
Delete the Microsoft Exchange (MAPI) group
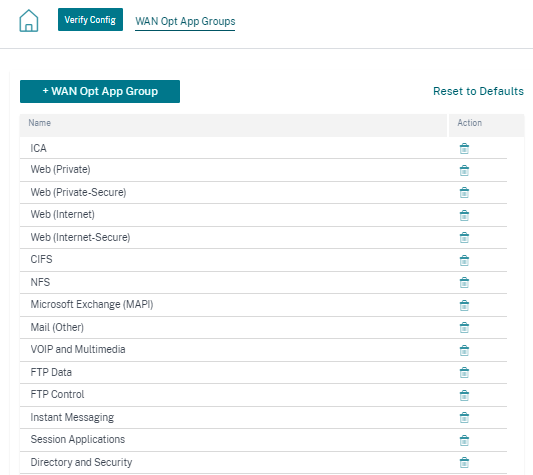(464, 305)
